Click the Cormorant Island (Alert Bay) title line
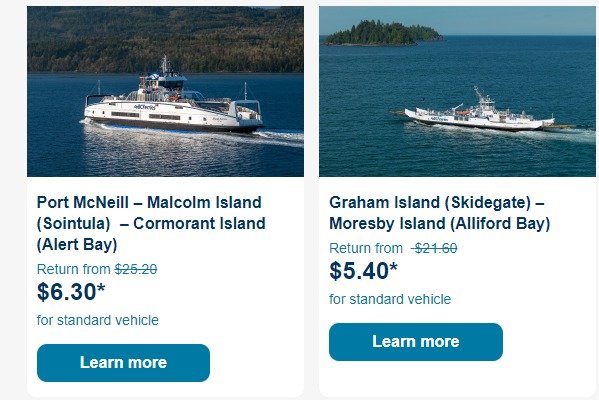 (151, 234)
